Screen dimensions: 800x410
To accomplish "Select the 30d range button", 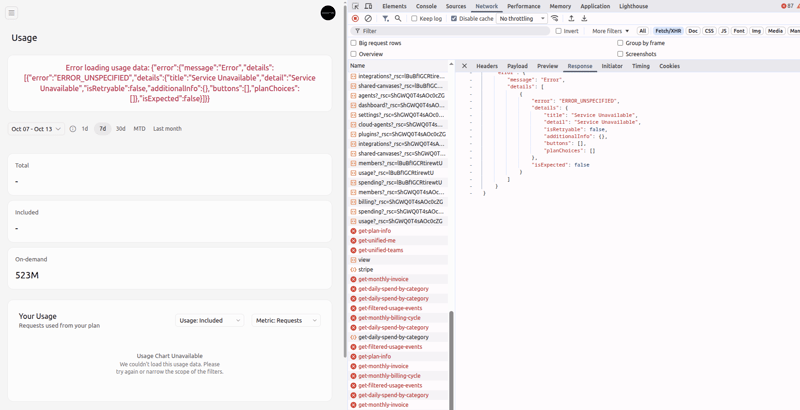I will (x=120, y=129).
